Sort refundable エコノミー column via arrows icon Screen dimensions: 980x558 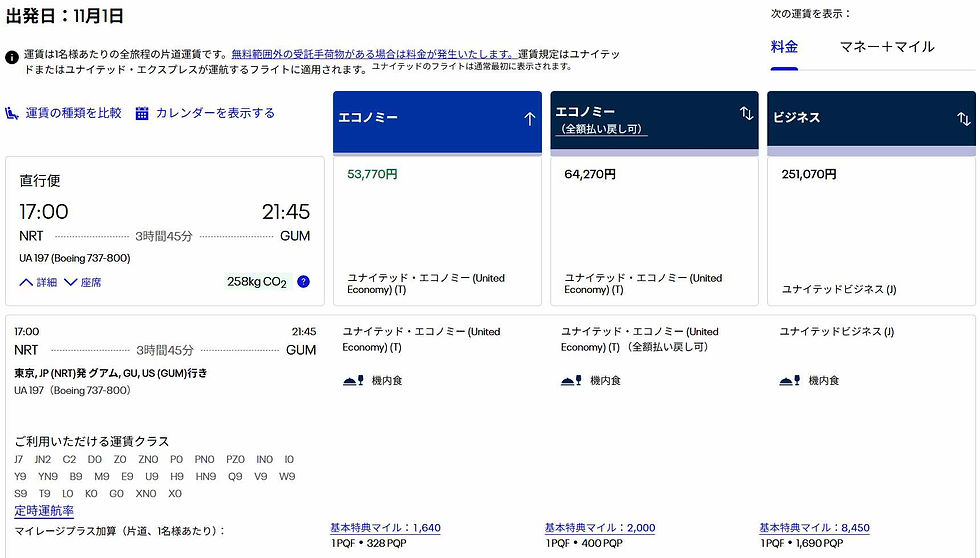click(x=746, y=113)
